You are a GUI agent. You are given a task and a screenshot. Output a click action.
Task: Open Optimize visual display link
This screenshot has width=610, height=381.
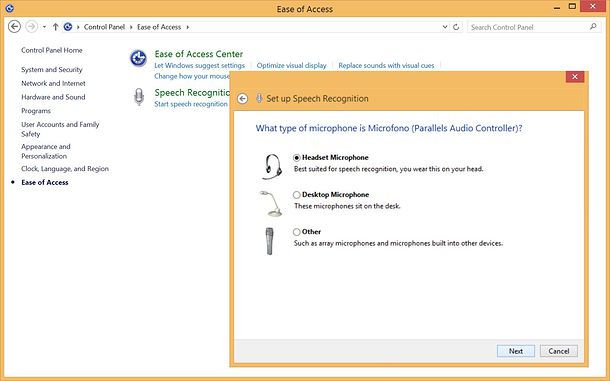(291, 65)
